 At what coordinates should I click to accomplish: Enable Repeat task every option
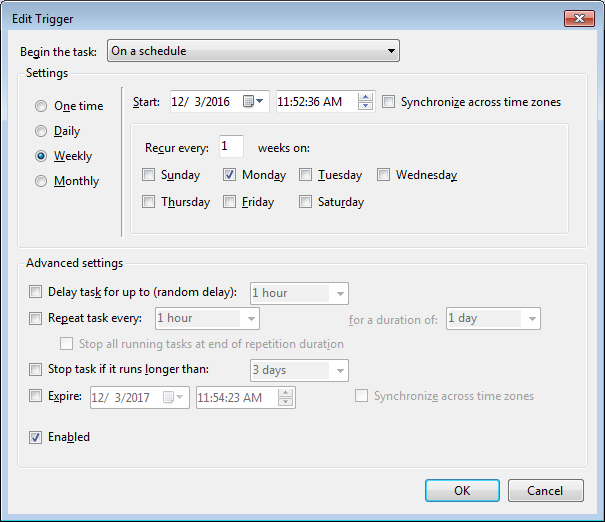35,318
